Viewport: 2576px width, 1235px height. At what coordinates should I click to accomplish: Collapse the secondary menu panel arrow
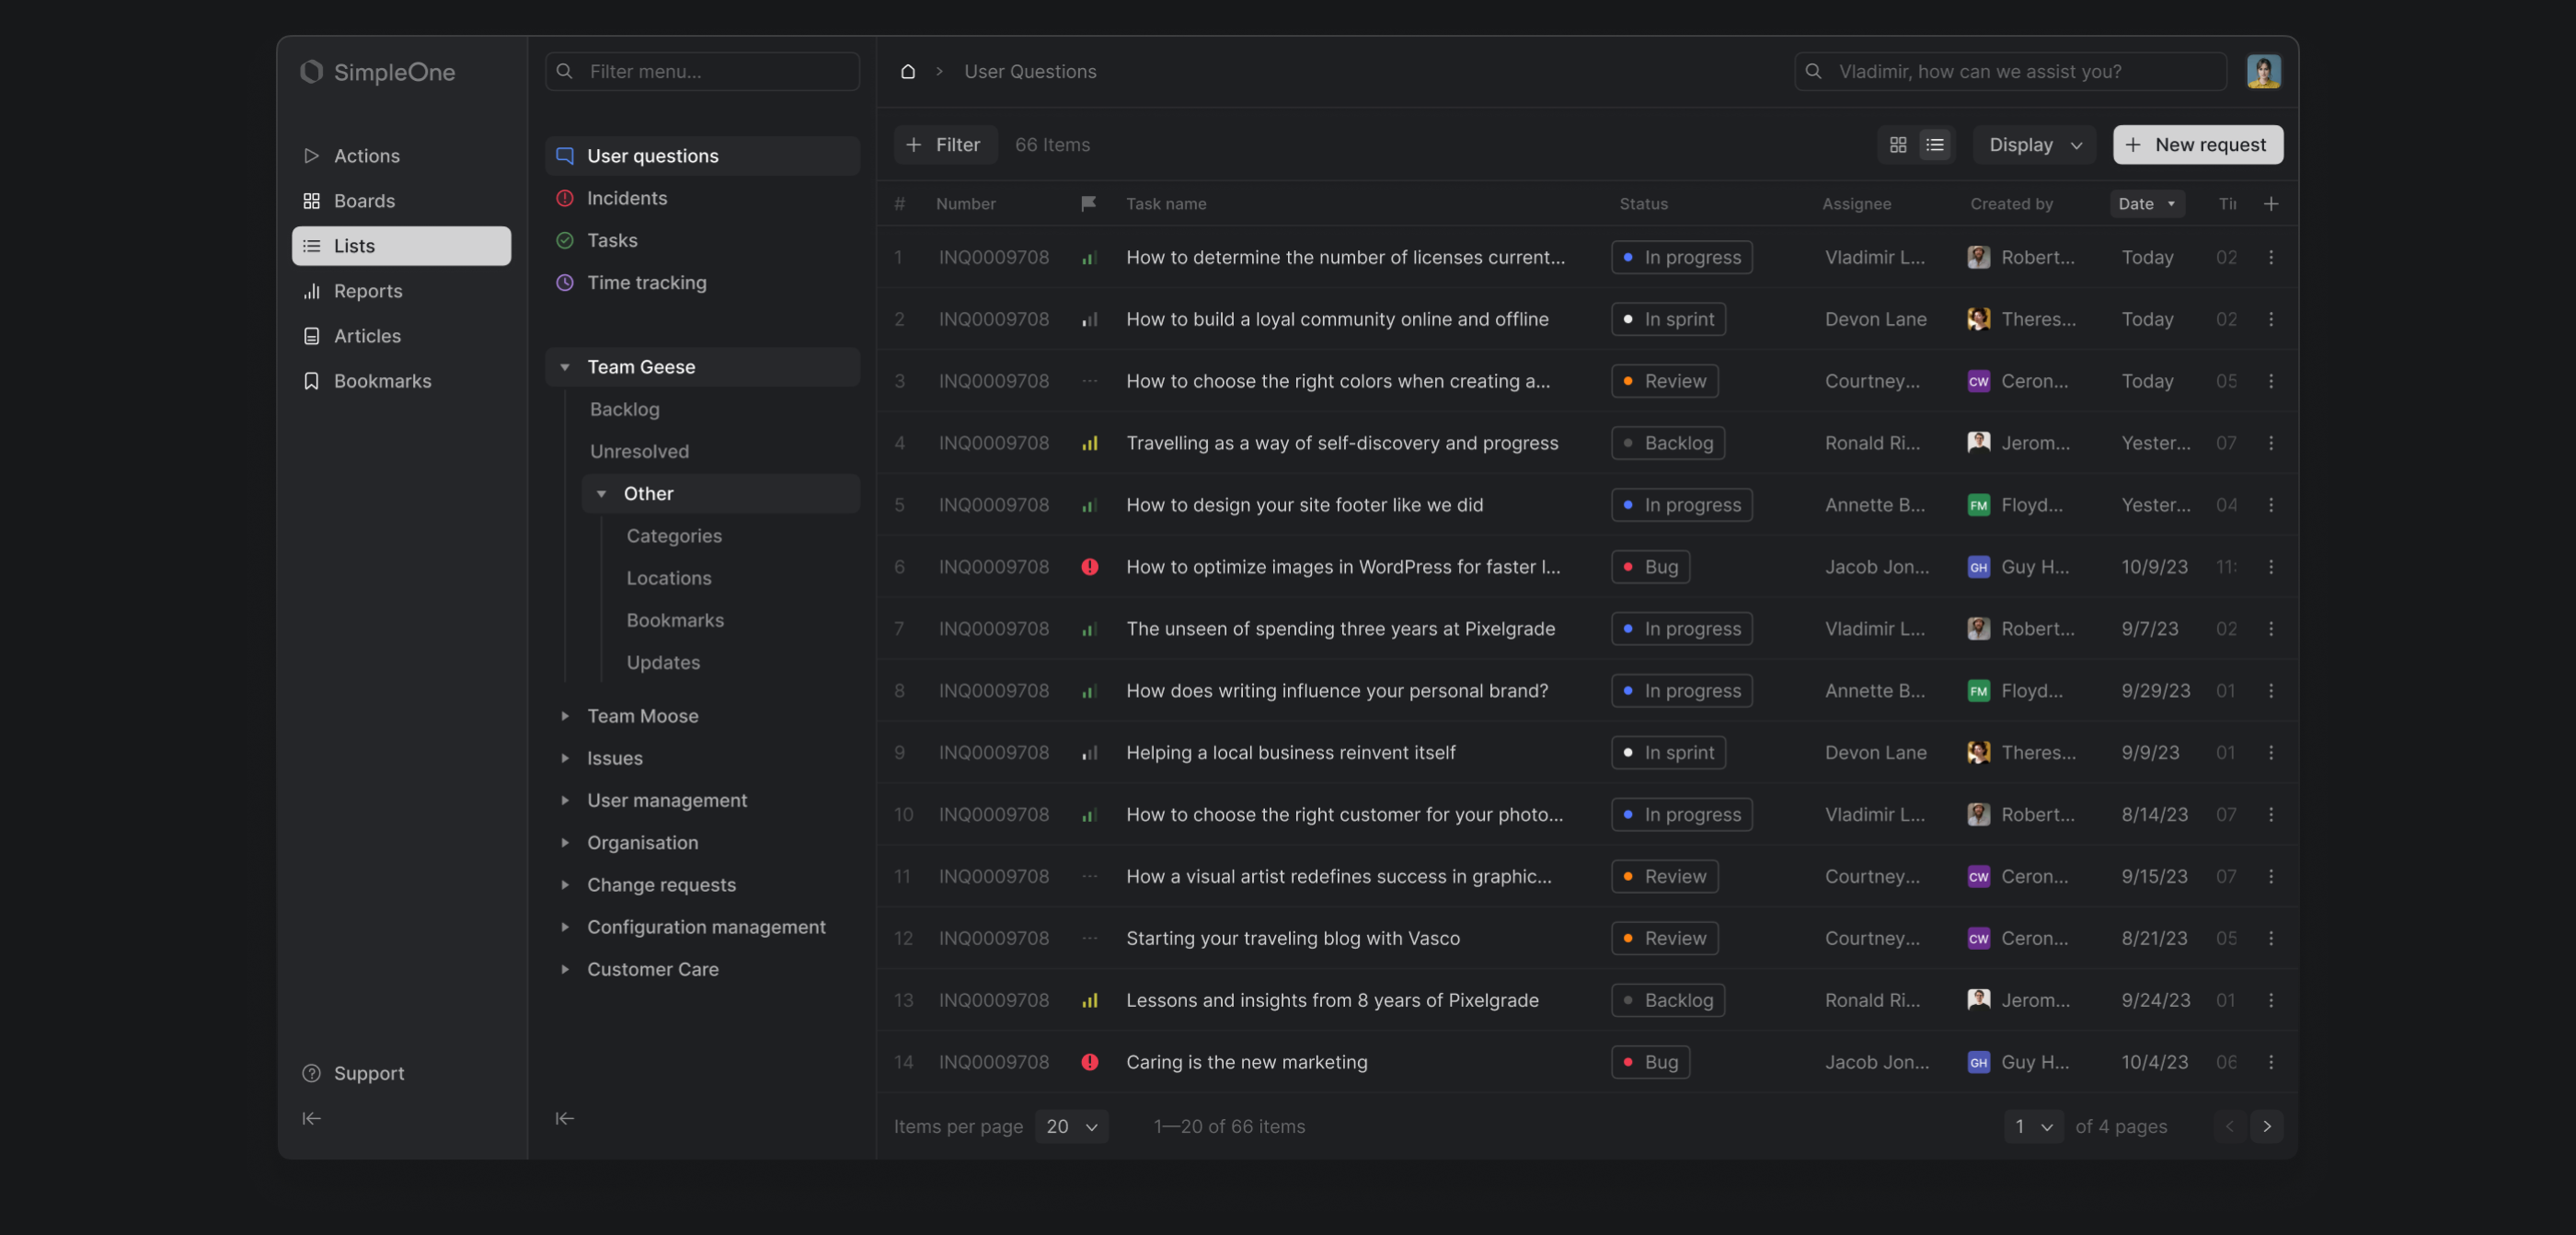pos(564,1118)
